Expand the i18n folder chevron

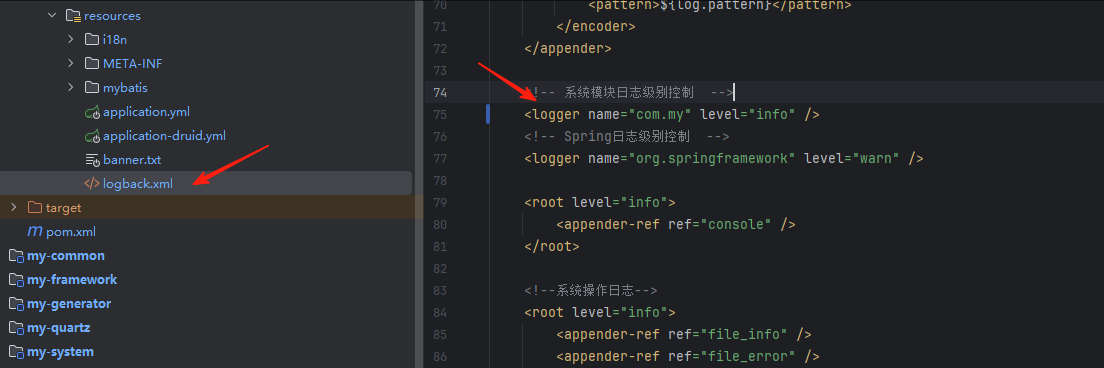[x=71, y=39]
